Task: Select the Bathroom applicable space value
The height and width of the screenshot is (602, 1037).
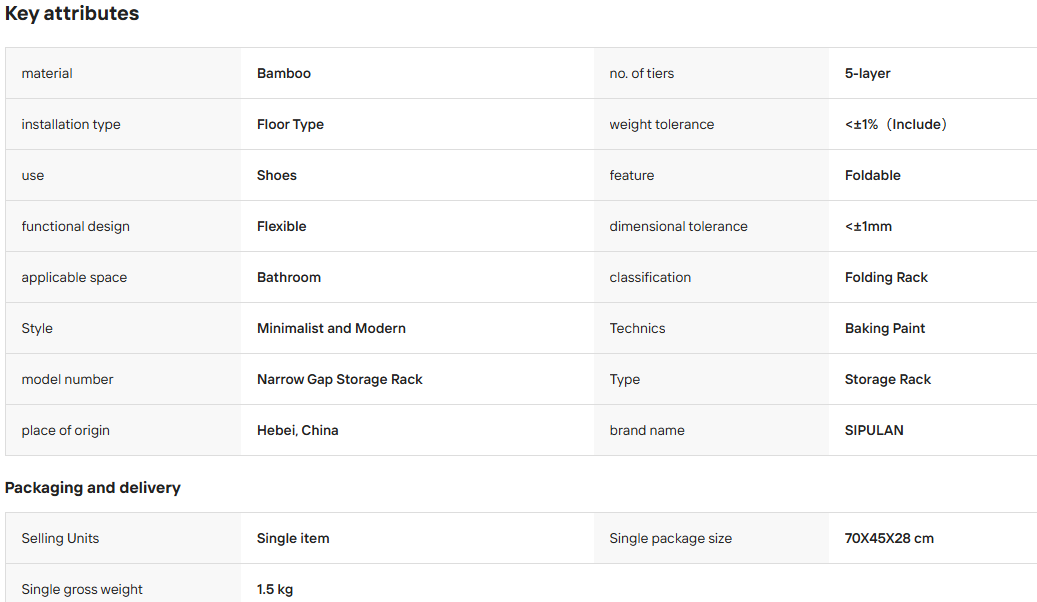Action: tap(289, 277)
